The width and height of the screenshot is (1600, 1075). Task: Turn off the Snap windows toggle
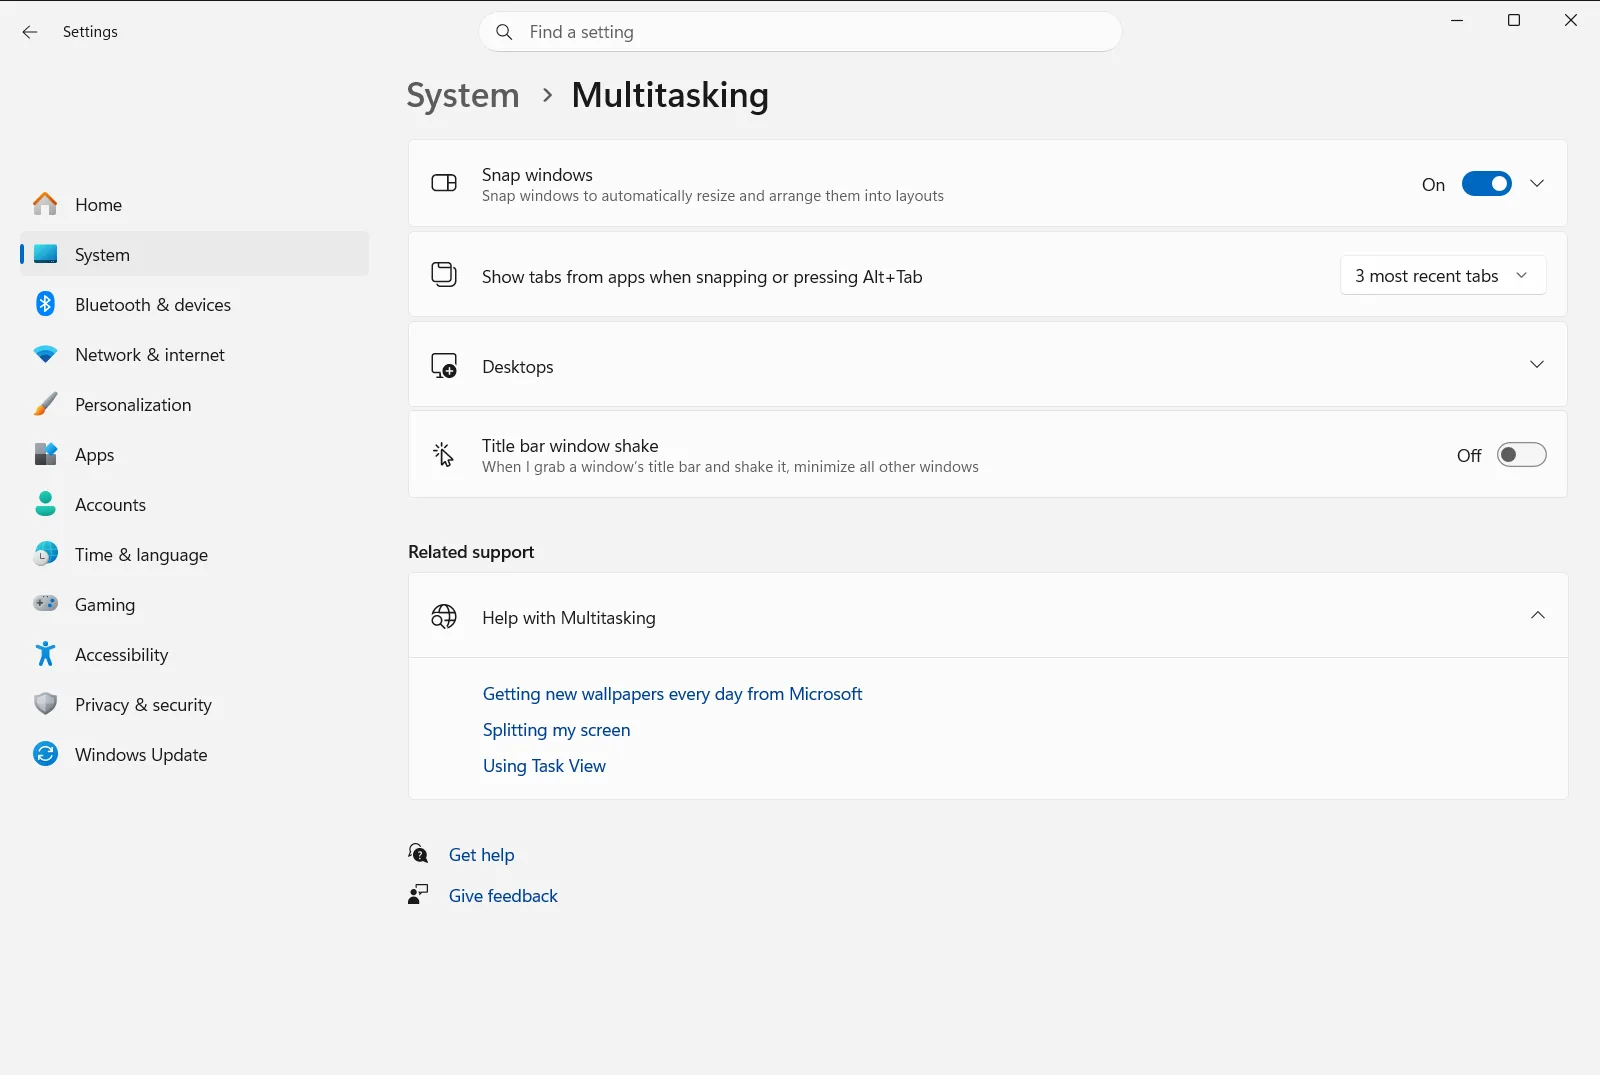(1486, 184)
